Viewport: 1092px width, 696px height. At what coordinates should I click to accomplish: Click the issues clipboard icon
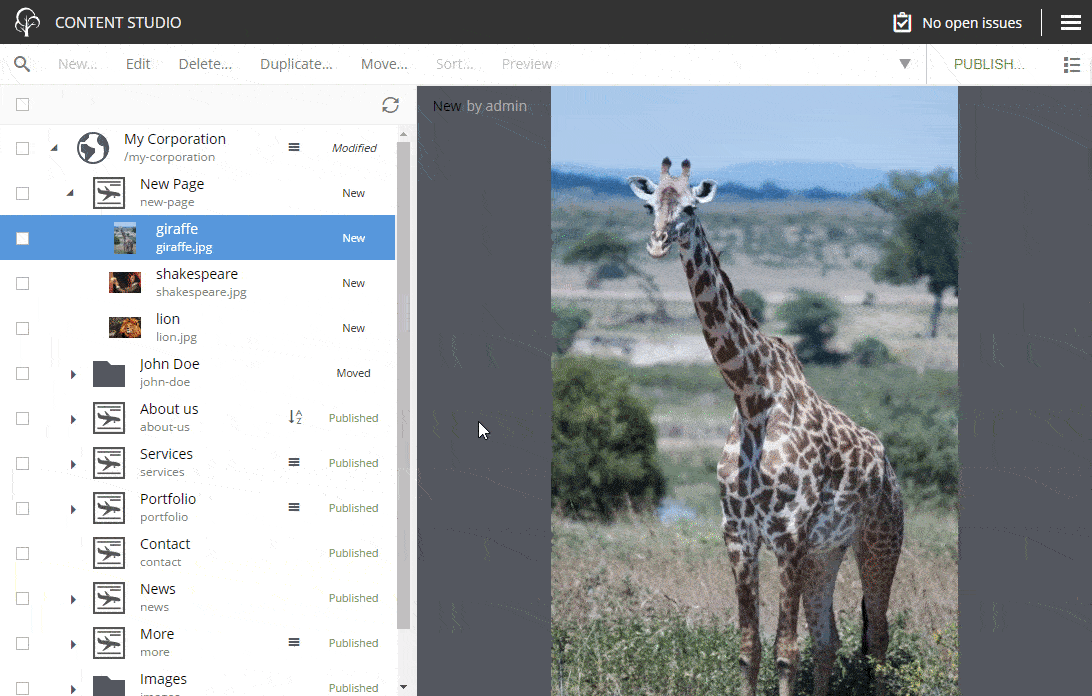click(x=902, y=22)
